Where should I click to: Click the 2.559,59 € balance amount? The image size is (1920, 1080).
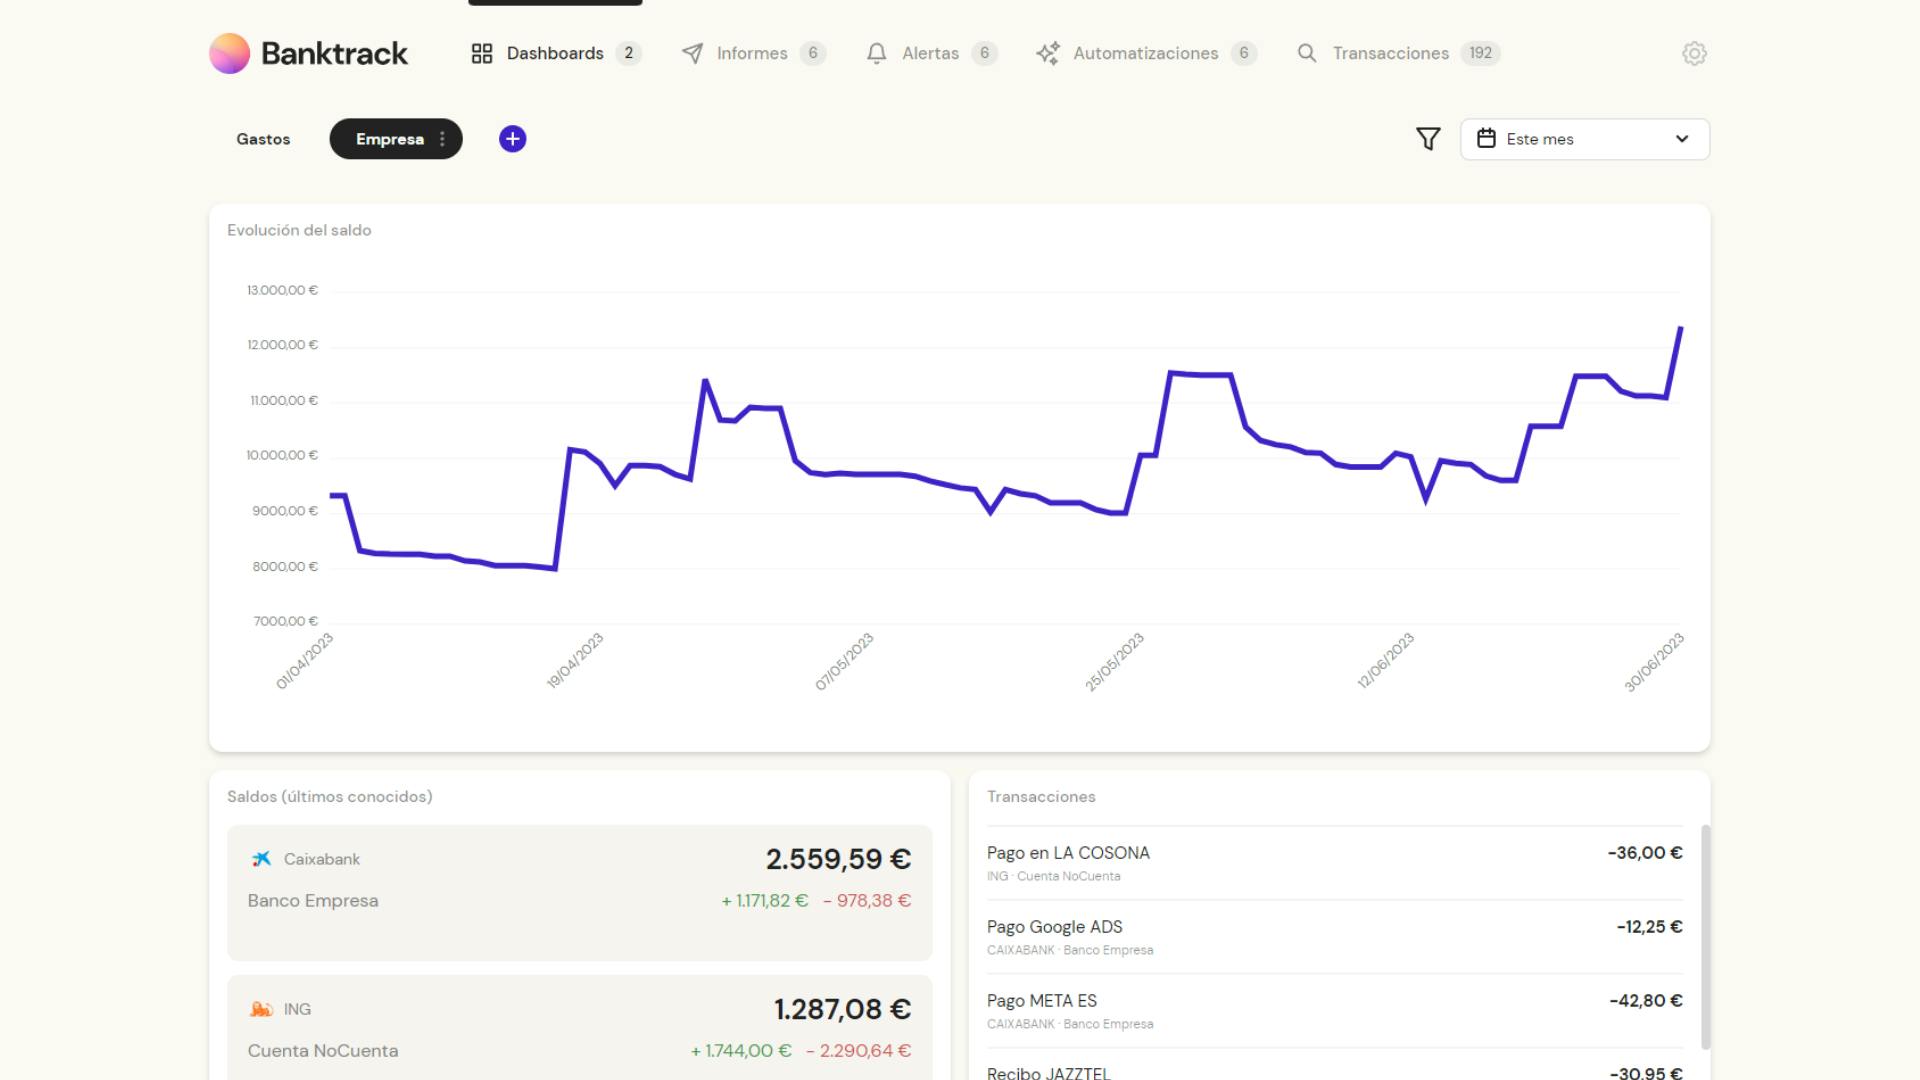(838, 859)
